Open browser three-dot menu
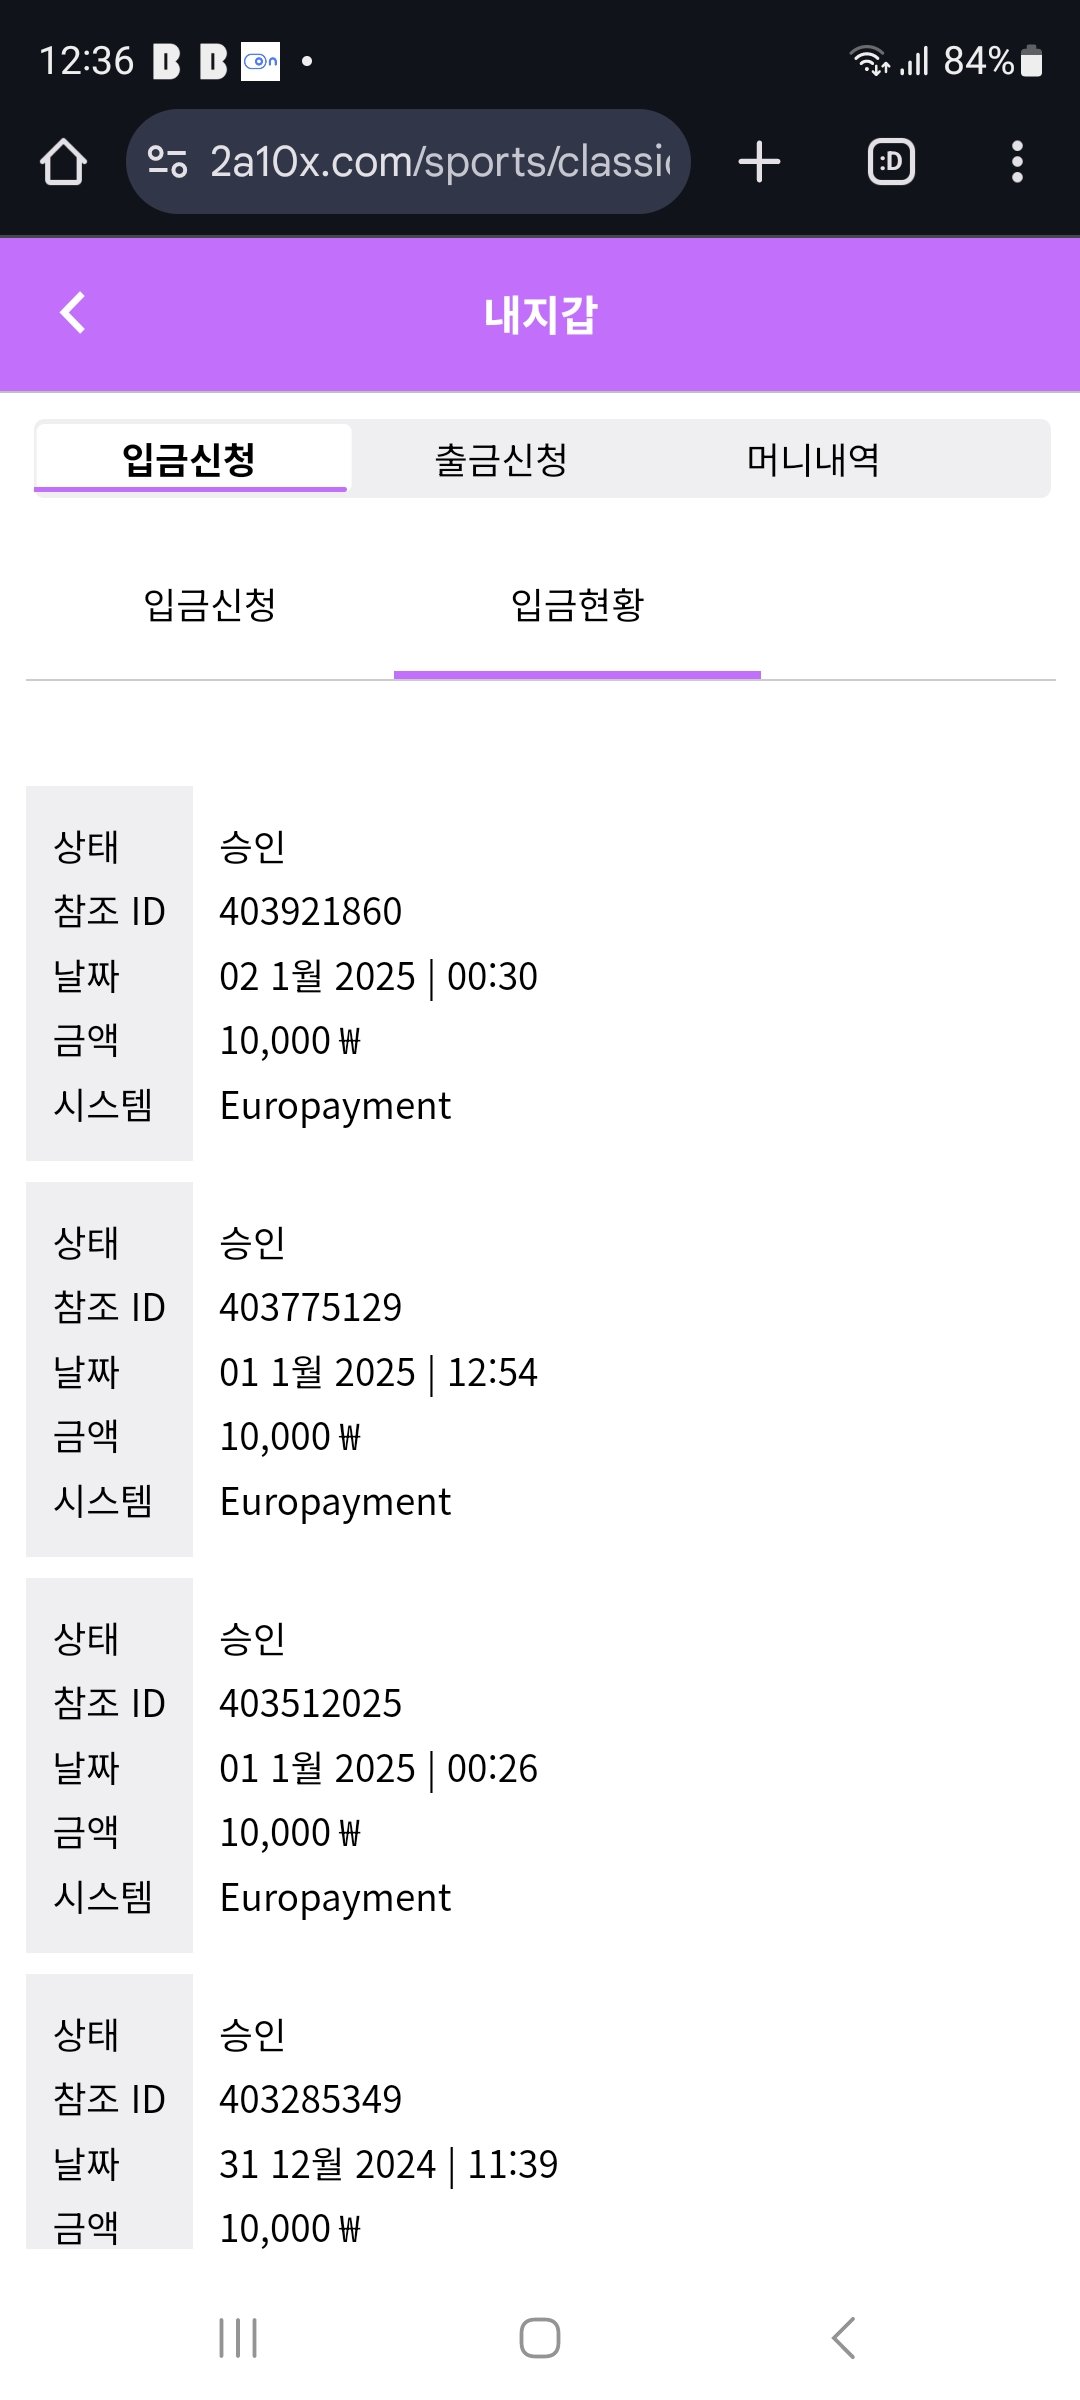This screenshot has width=1080, height=2400. coord(1017,162)
